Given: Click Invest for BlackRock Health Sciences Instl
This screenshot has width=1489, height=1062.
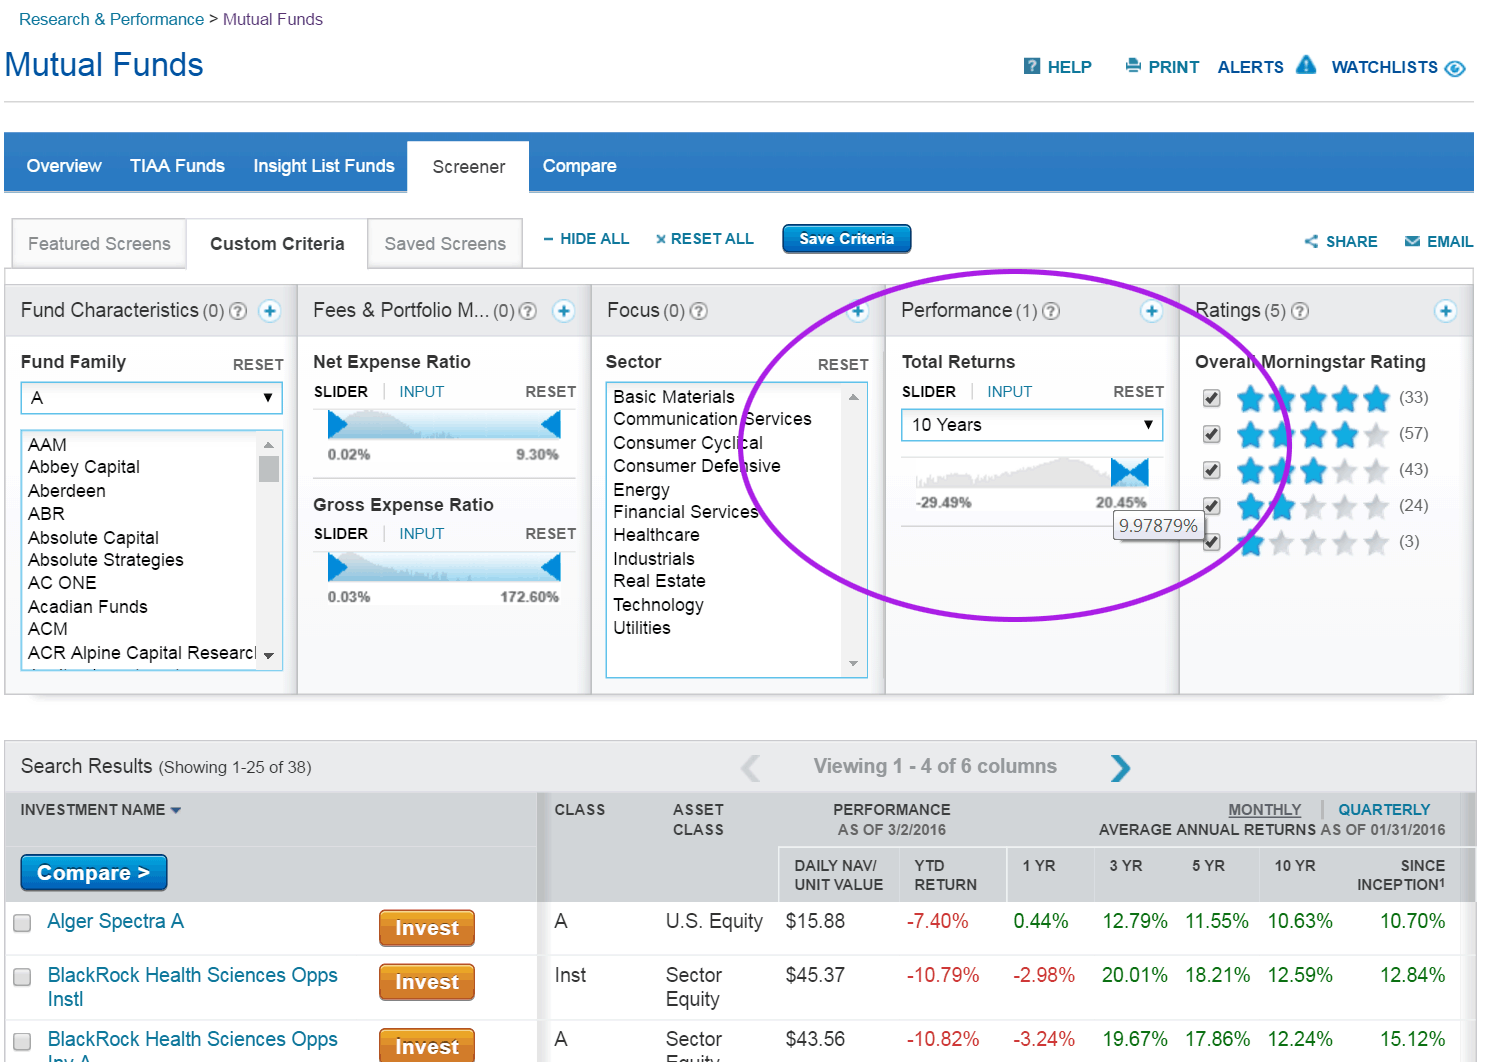Looking at the screenshot, I should [x=426, y=982].
